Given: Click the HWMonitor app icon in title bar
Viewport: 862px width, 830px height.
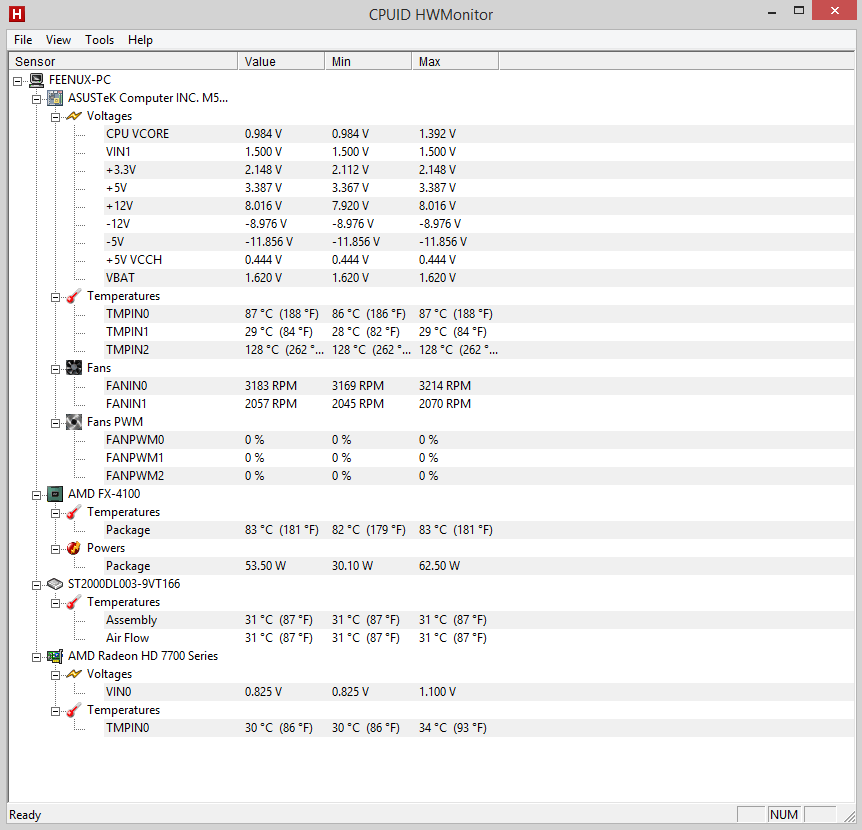Looking at the screenshot, I should coord(16,14).
